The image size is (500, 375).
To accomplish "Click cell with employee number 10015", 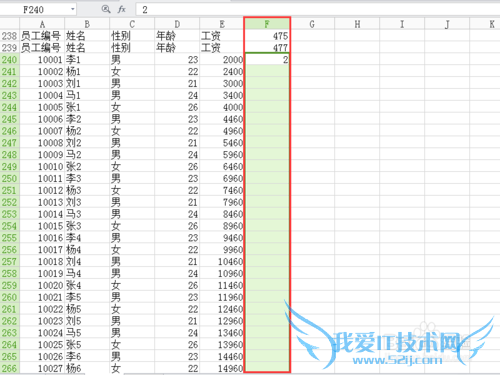I will tap(42, 226).
